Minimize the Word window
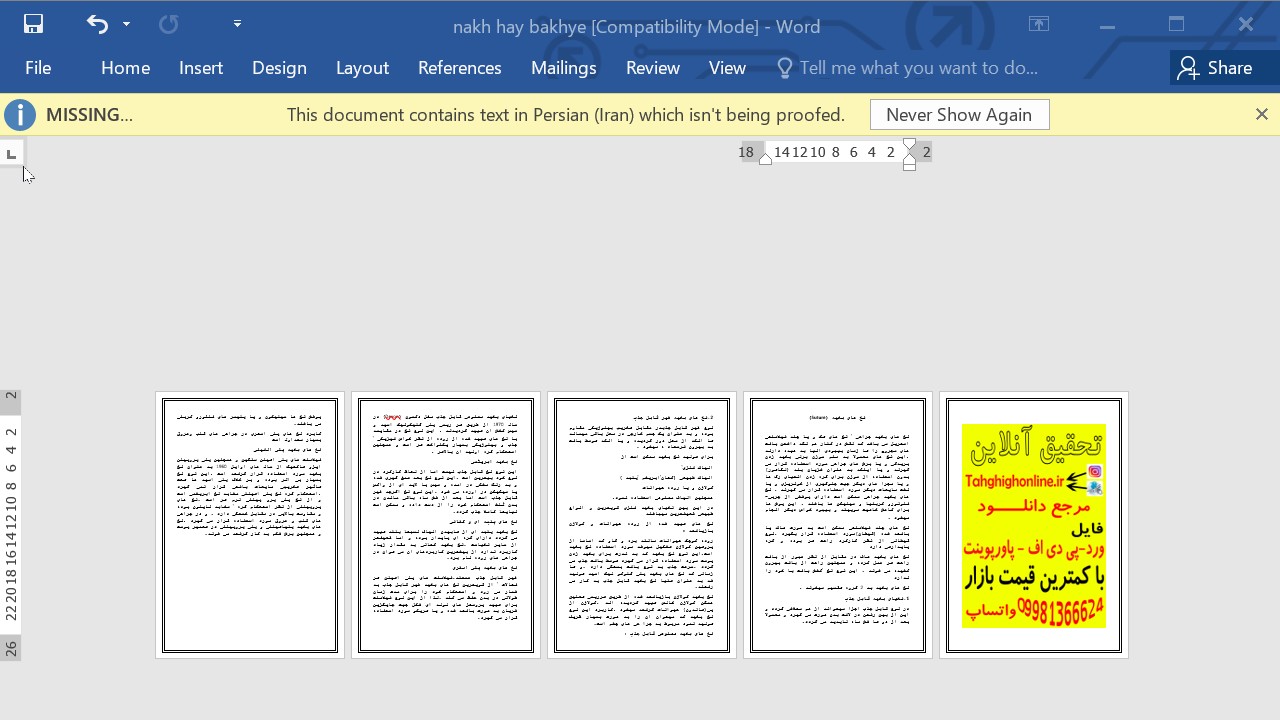The width and height of the screenshot is (1280, 720). [1107, 24]
